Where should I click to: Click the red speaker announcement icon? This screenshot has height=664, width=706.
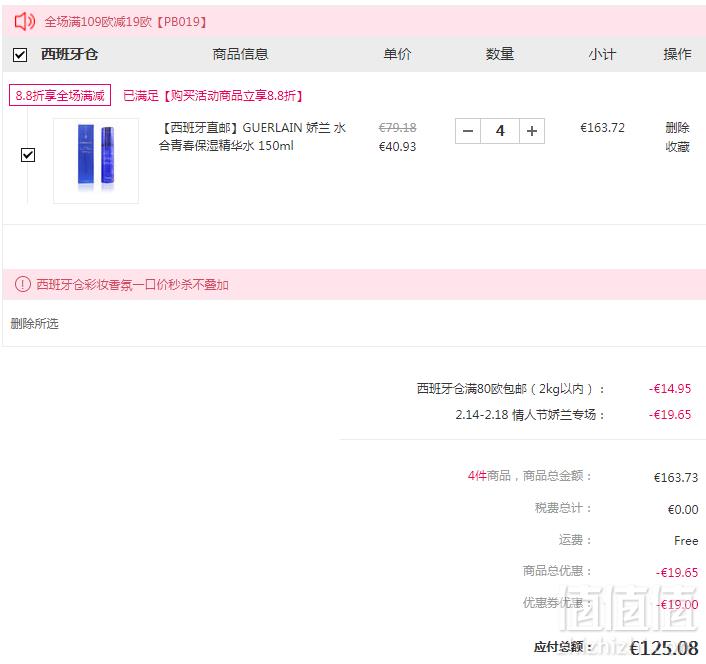tap(25, 21)
